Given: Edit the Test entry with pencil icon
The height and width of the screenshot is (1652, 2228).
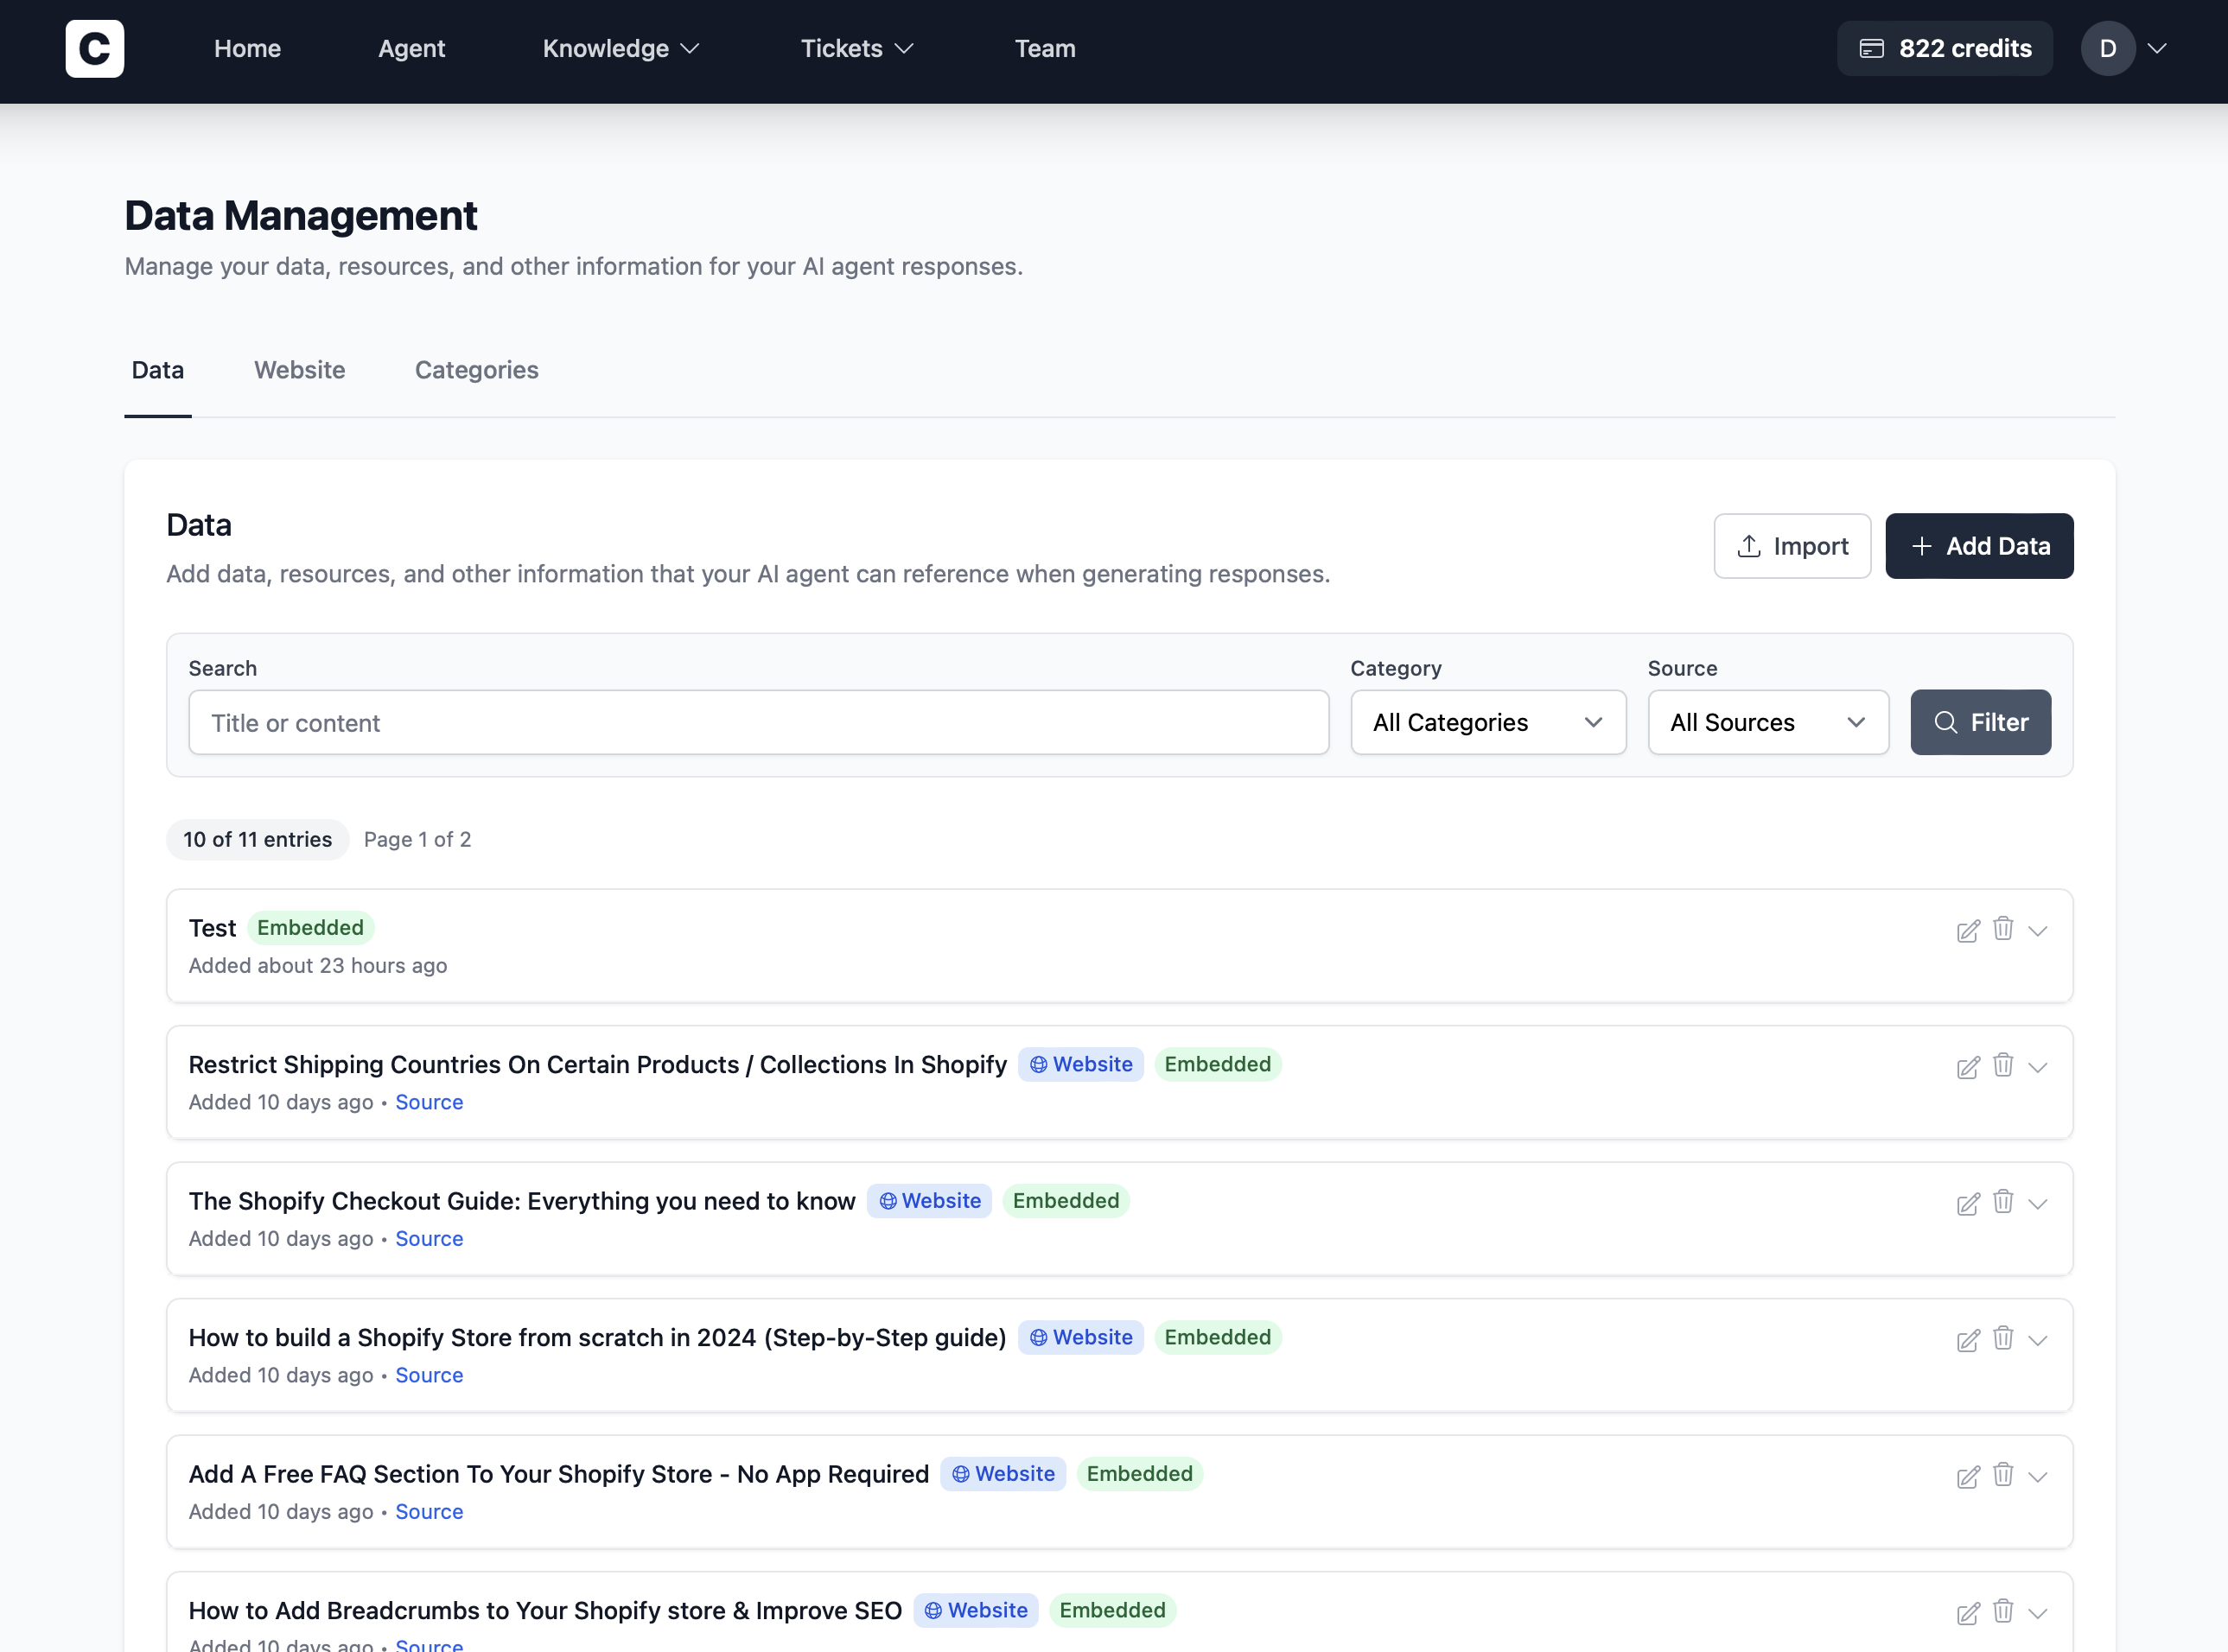Looking at the screenshot, I should tap(1967, 931).
